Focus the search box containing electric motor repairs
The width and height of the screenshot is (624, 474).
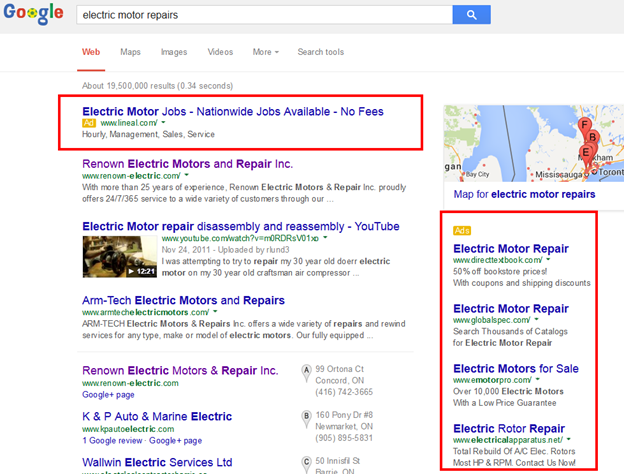coord(264,15)
